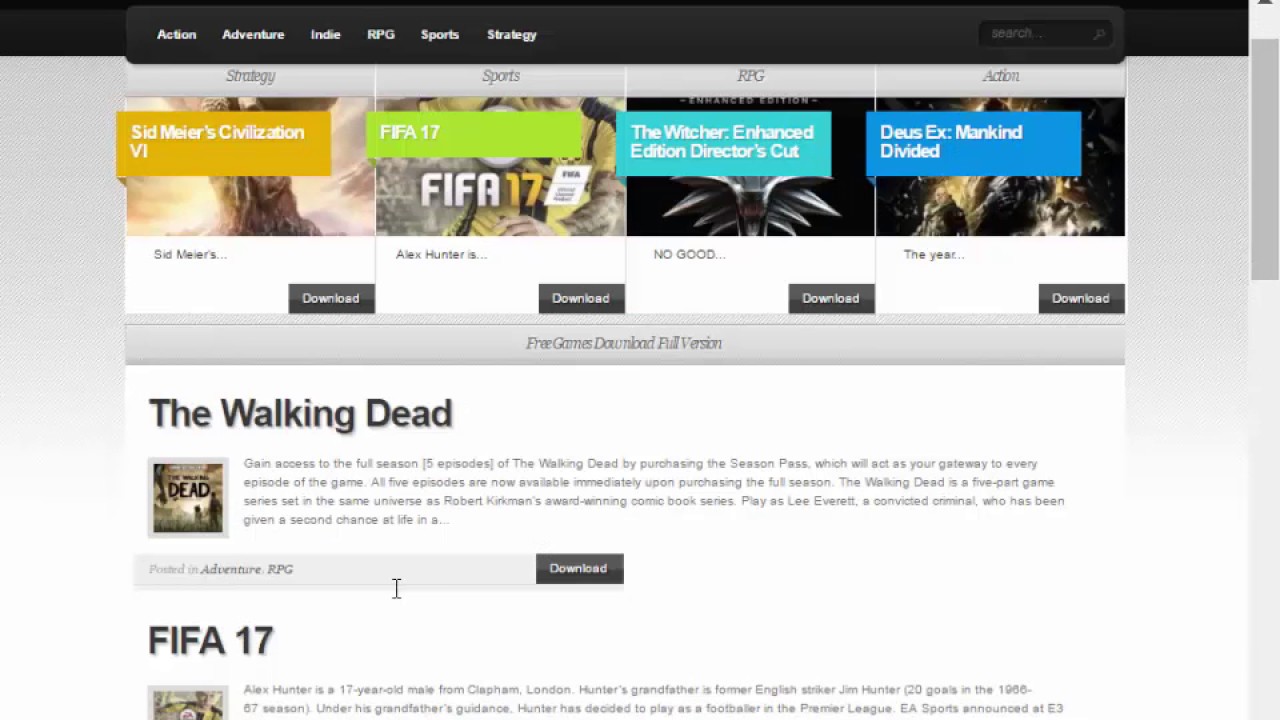Screen dimensions: 1280x720
Task: Click the 'Alex Hunter is...' excerpt text
Action: click(441, 254)
